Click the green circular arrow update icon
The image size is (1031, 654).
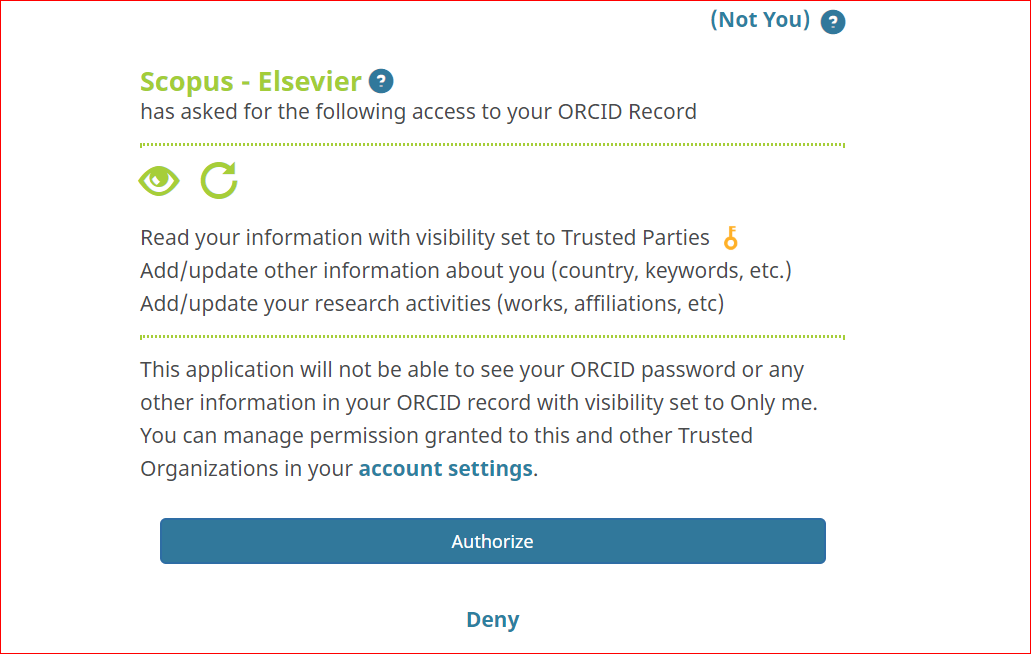(x=219, y=181)
